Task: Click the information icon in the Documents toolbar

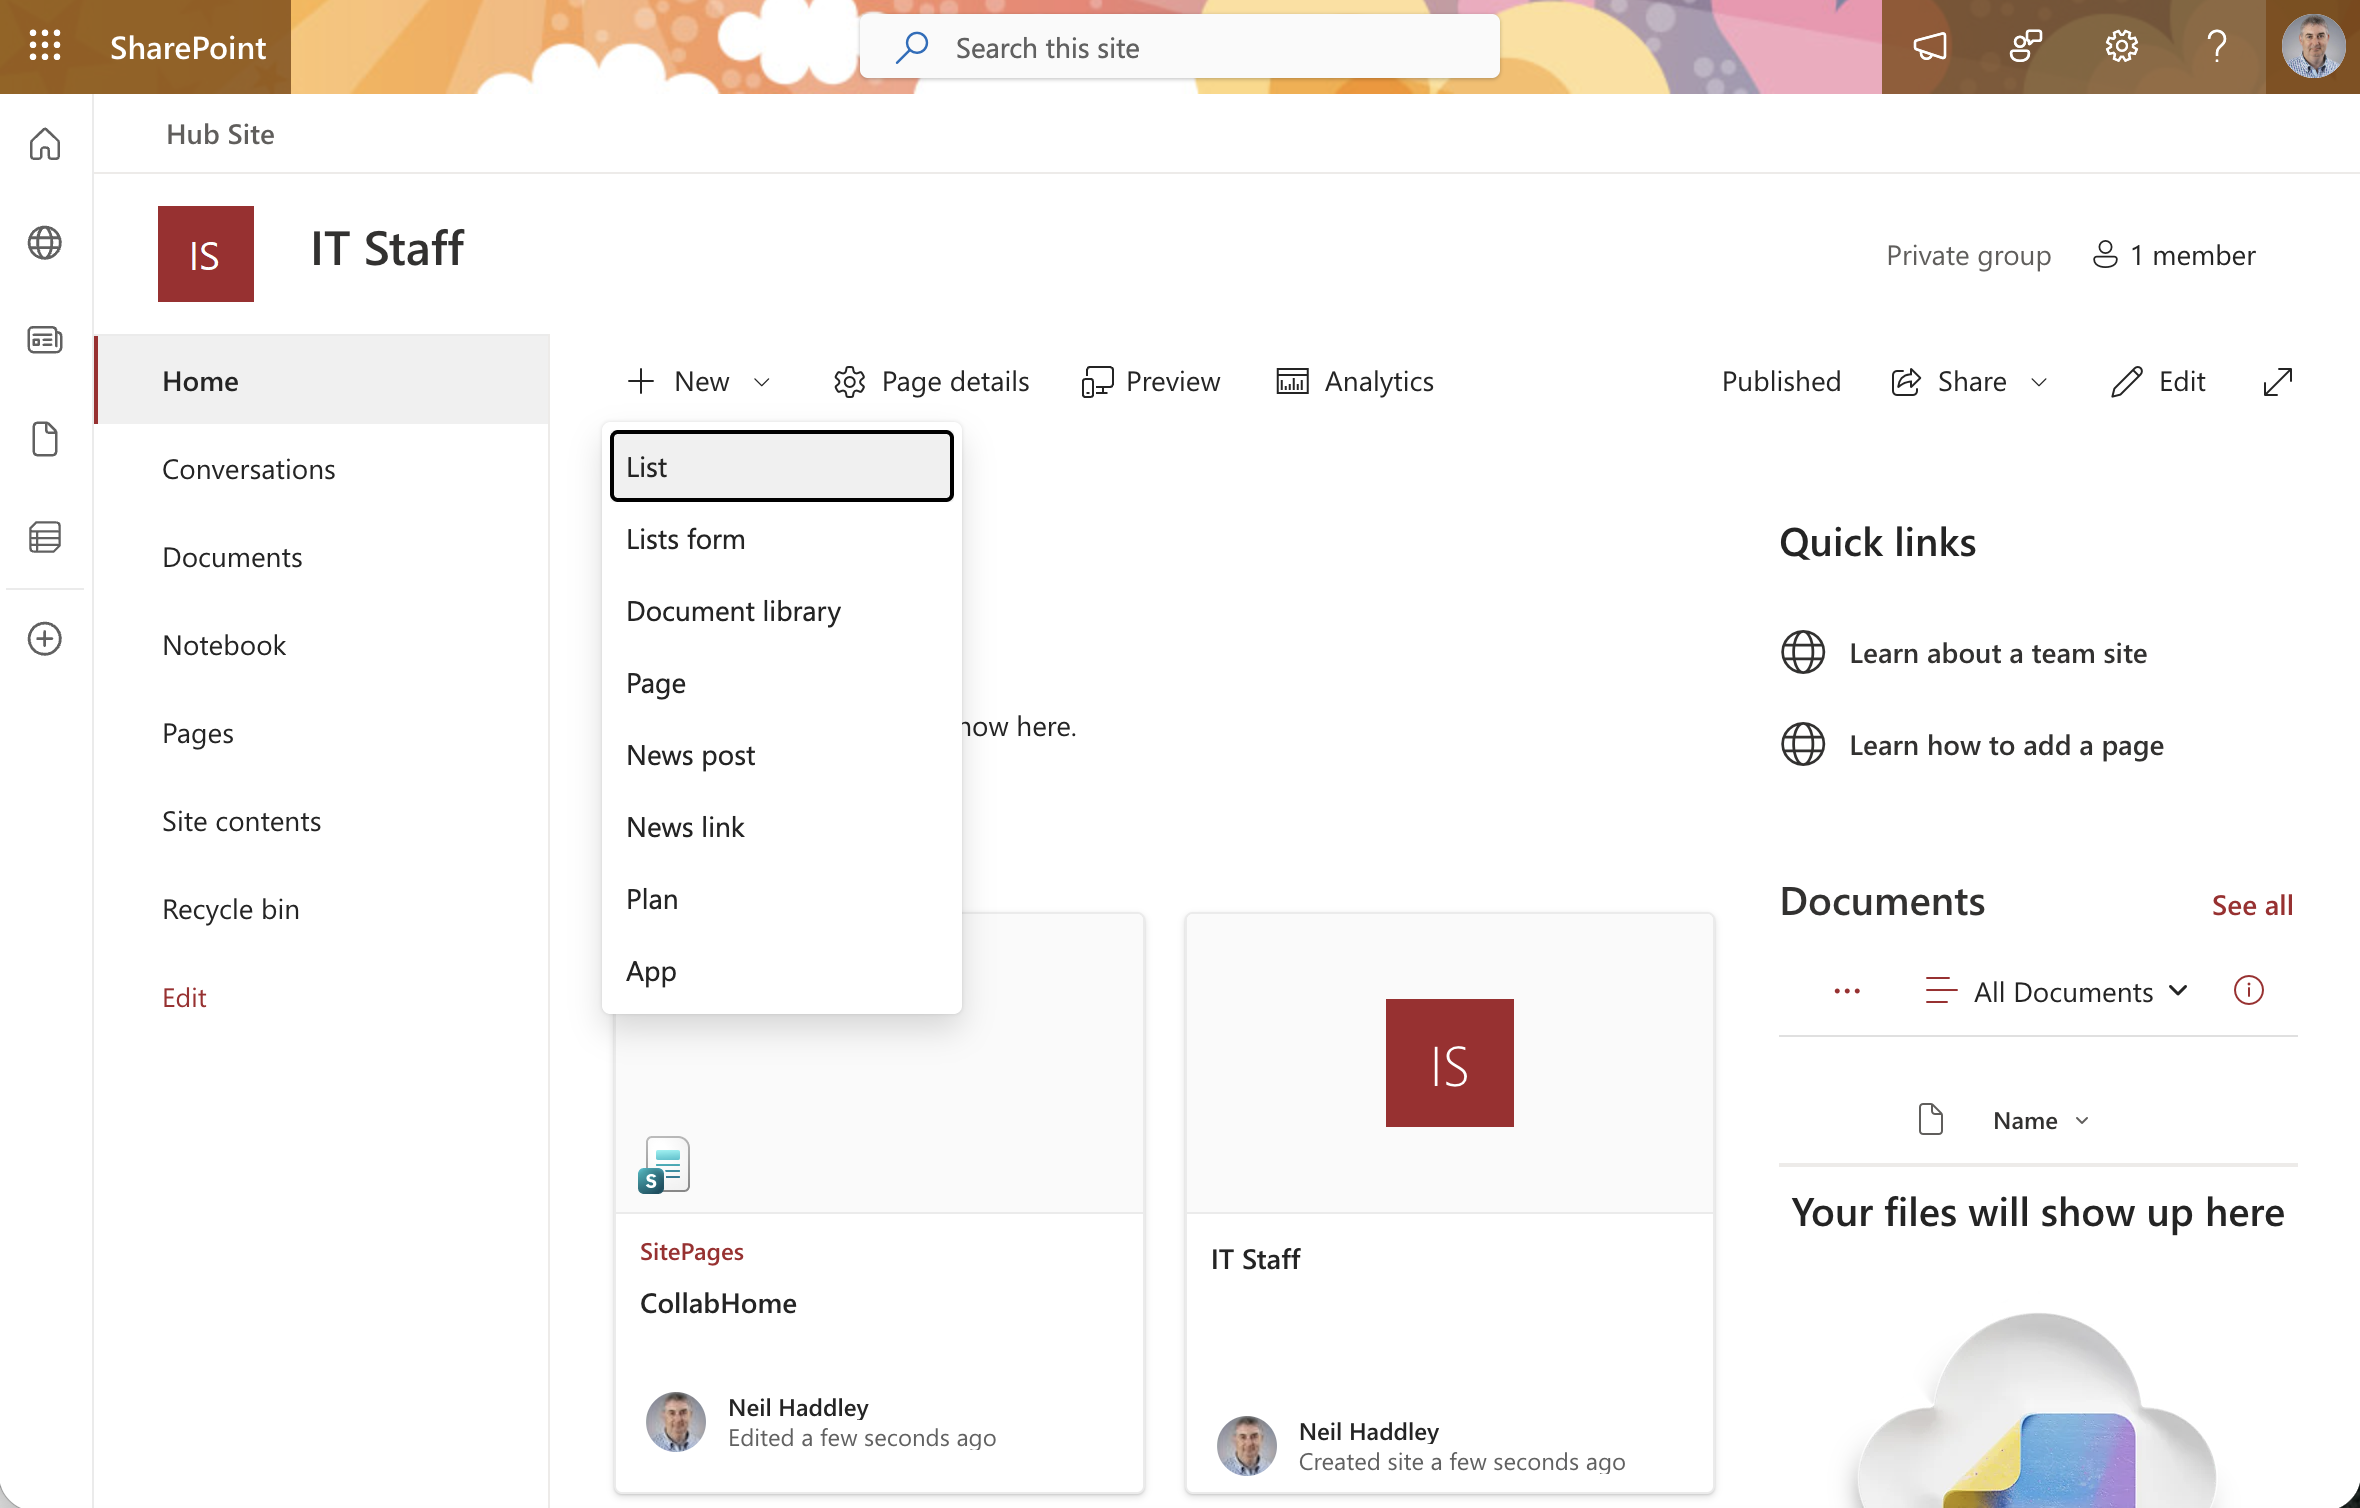Action: pyautogui.click(x=2249, y=990)
